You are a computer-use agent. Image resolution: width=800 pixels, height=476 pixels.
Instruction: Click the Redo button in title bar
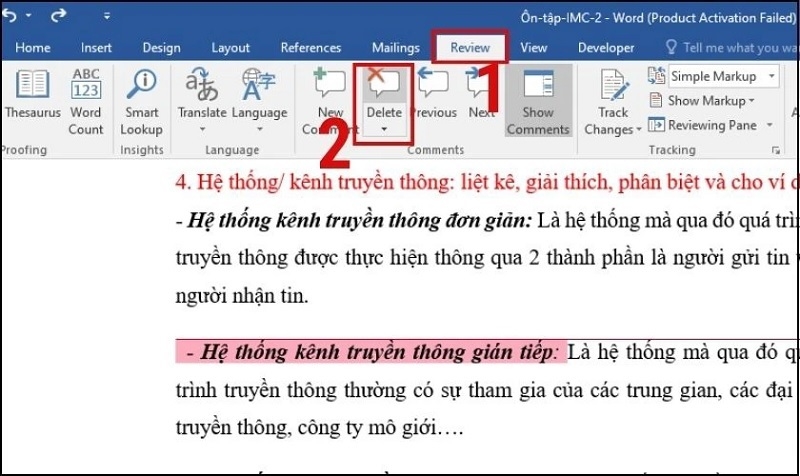click(58, 17)
